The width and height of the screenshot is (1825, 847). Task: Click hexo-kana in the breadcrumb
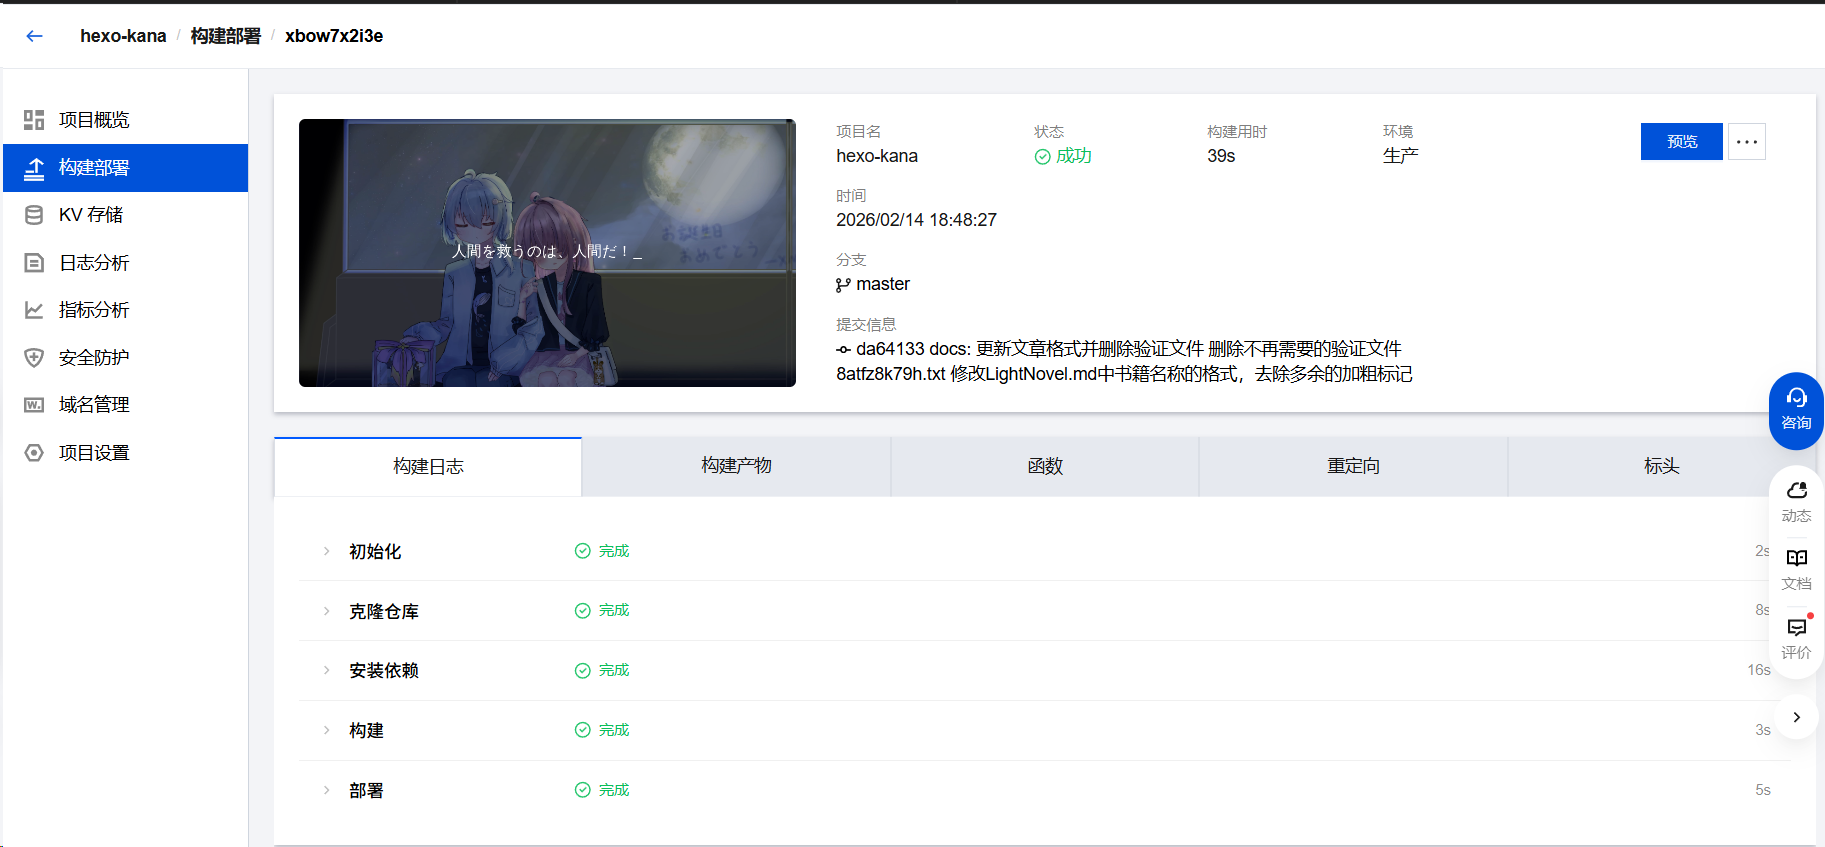pos(123,36)
